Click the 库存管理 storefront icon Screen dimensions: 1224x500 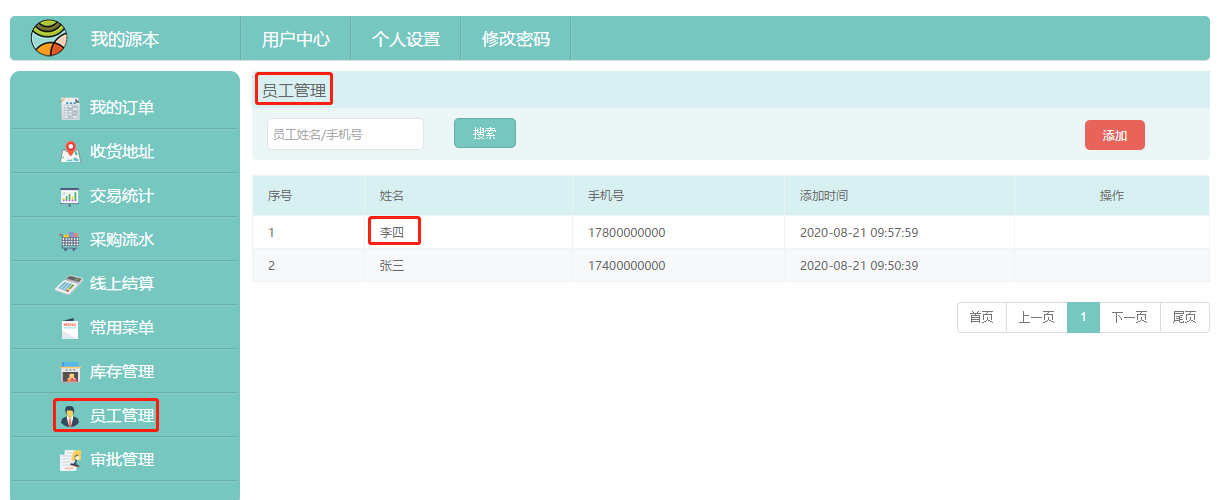(70, 372)
